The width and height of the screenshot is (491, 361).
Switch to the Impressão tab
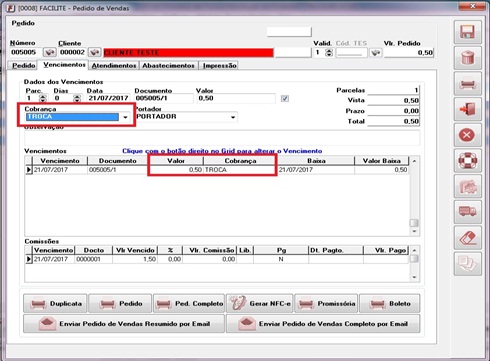(x=220, y=66)
